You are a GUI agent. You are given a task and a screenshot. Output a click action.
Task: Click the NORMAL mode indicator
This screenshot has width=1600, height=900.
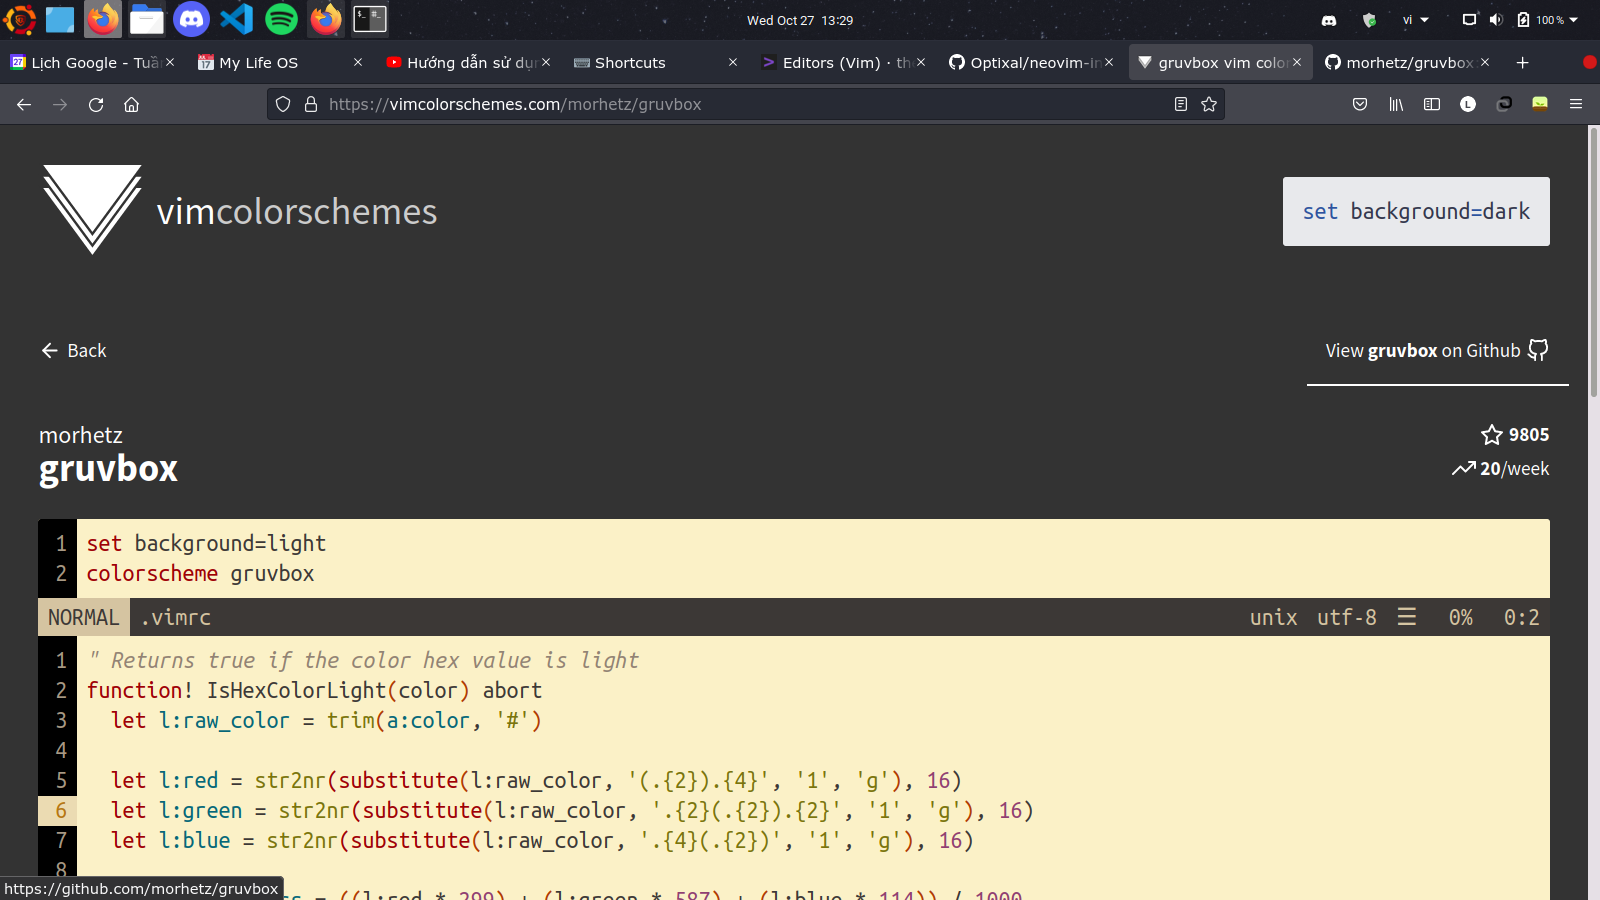[x=84, y=617]
